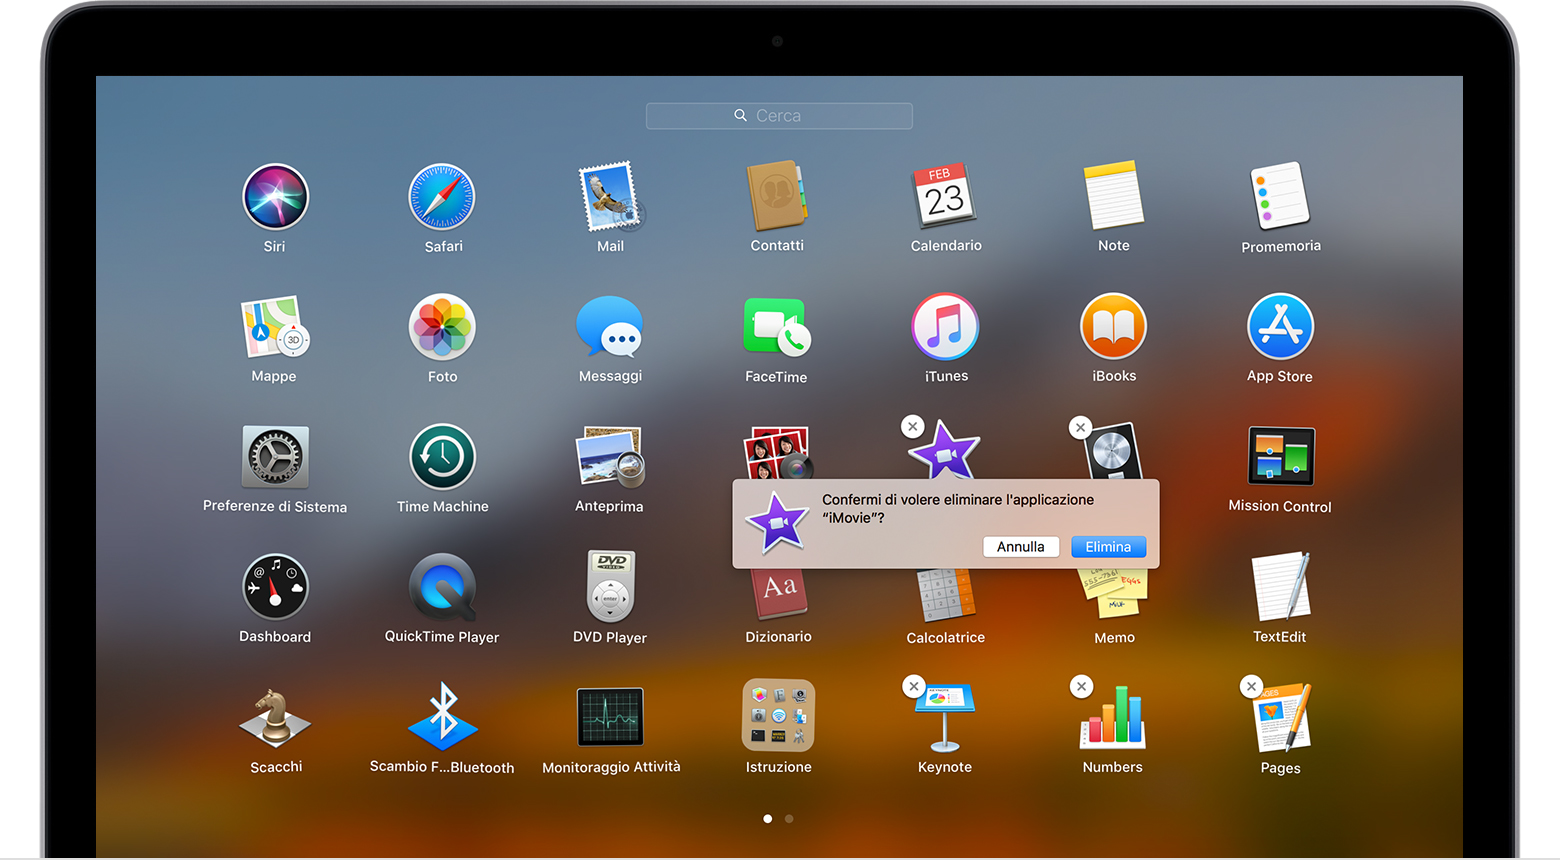The width and height of the screenshot is (1560, 860).
Task: Open the Safari browser
Action: click(x=442, y=197)
